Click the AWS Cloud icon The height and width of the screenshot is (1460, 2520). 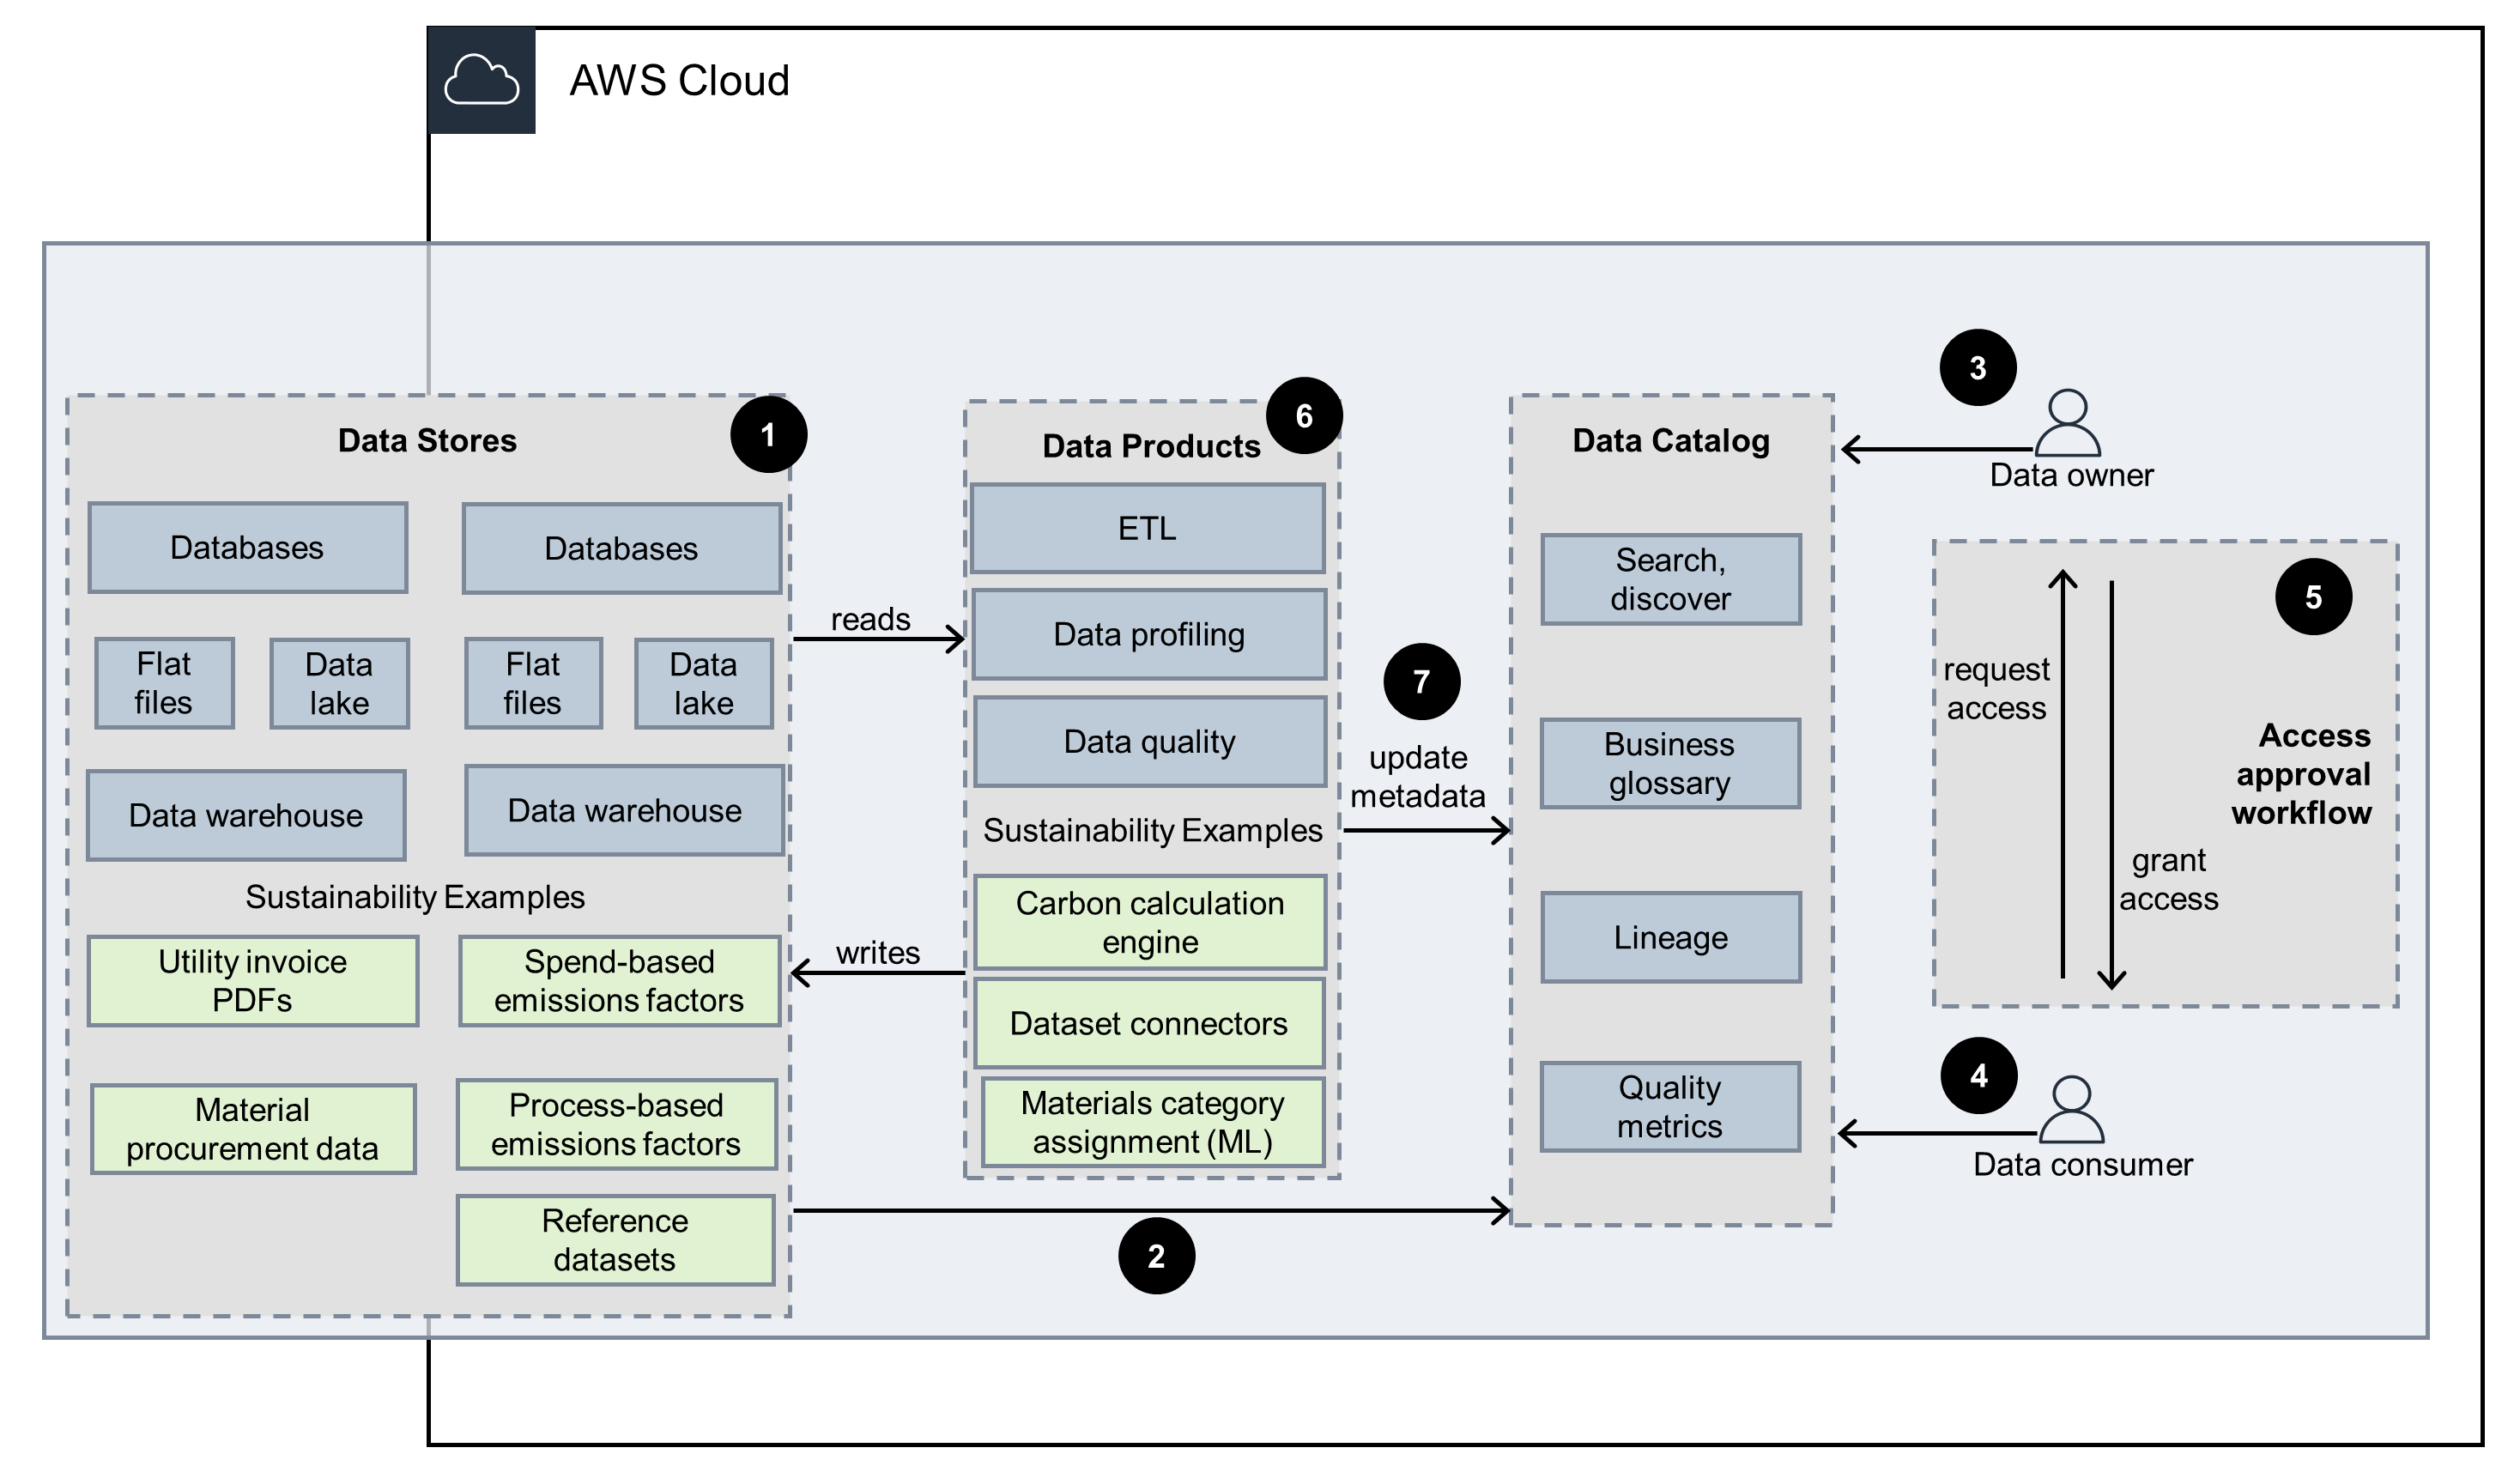click(x=483, y=81)
